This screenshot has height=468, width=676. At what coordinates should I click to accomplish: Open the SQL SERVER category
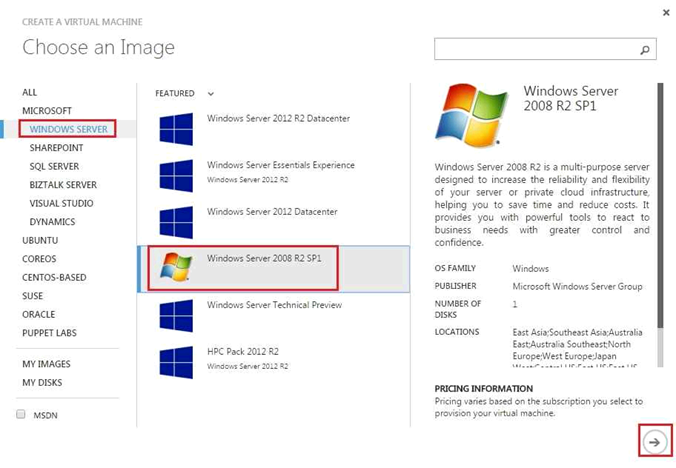pos(54,166)
